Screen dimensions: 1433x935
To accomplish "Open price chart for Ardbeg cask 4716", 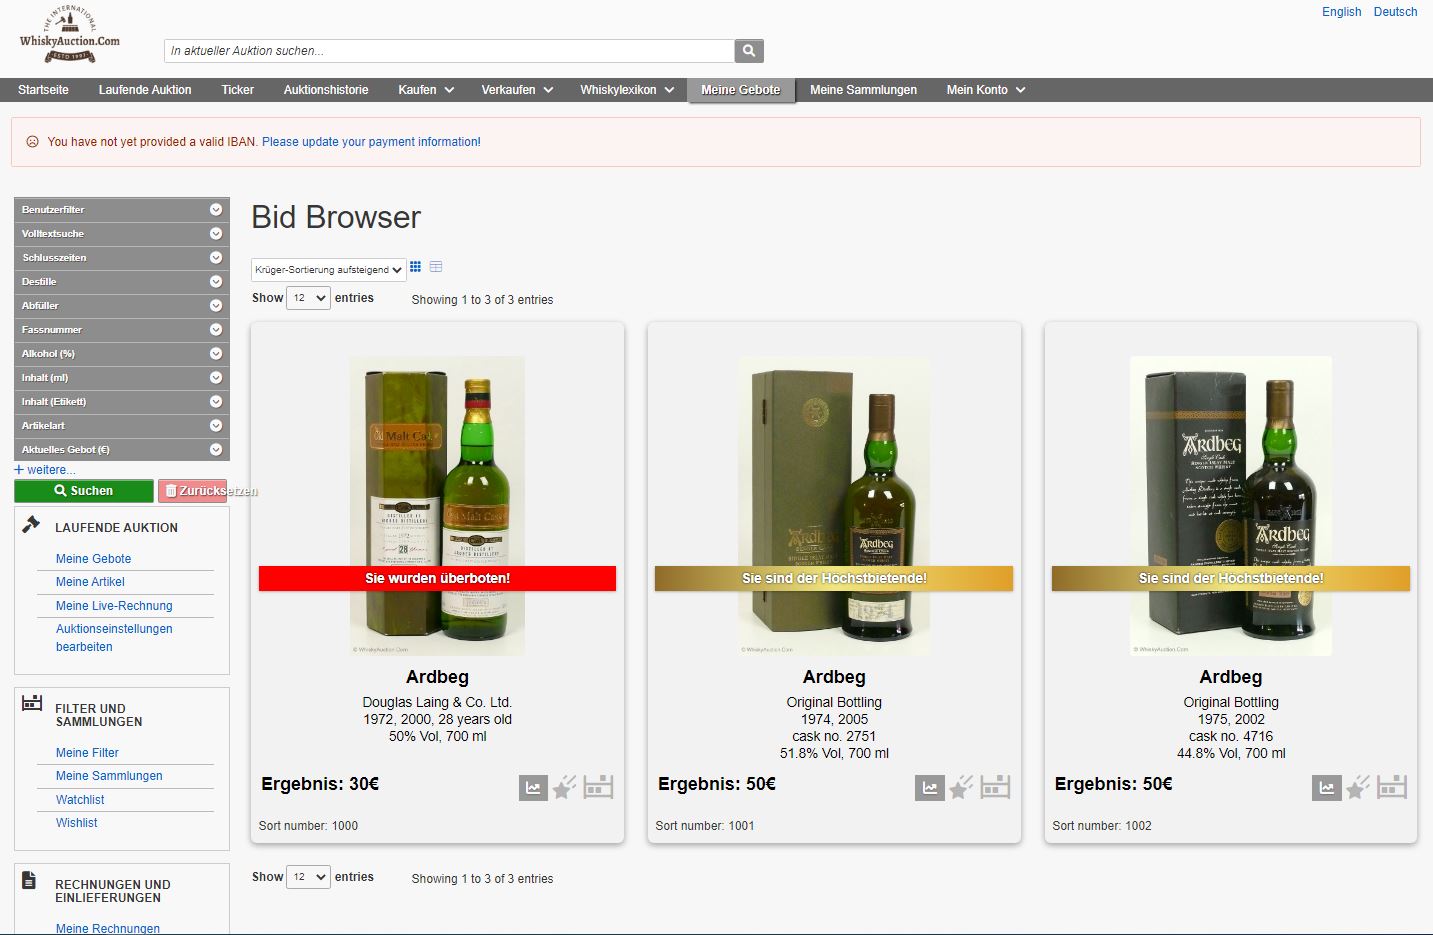I will 1326,788.
